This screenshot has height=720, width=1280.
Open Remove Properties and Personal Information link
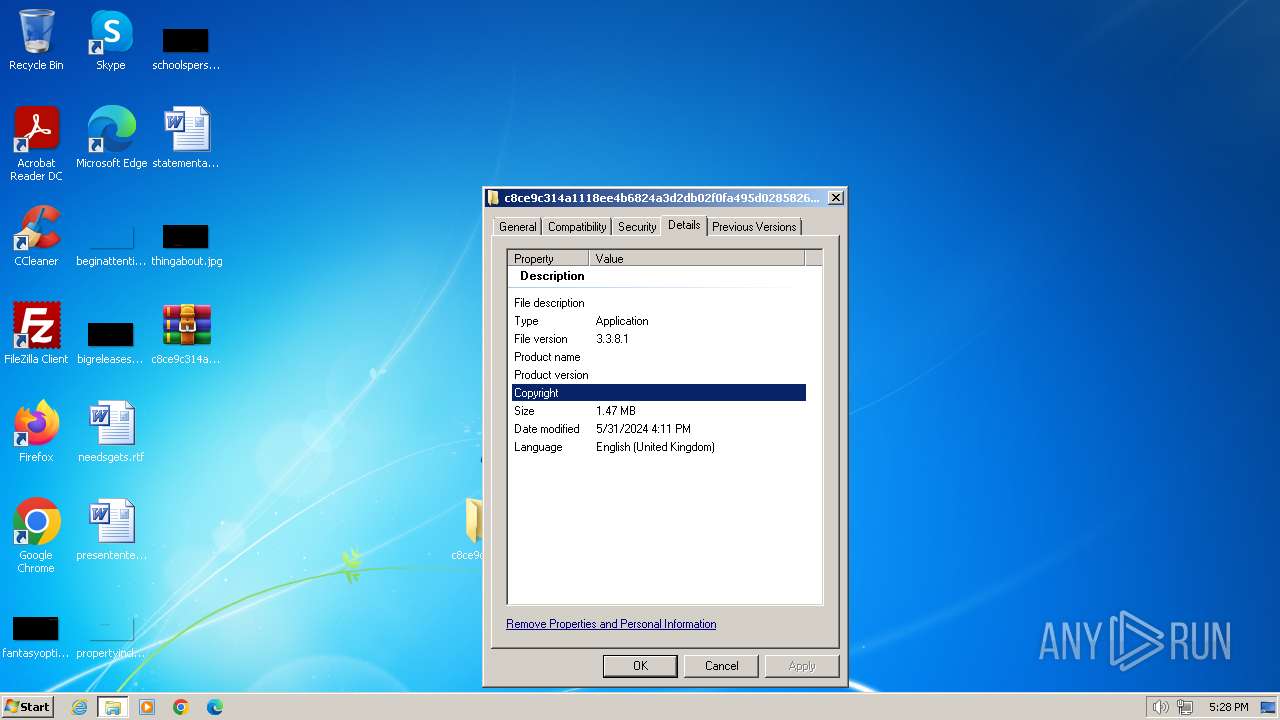(x=611, y=624)
